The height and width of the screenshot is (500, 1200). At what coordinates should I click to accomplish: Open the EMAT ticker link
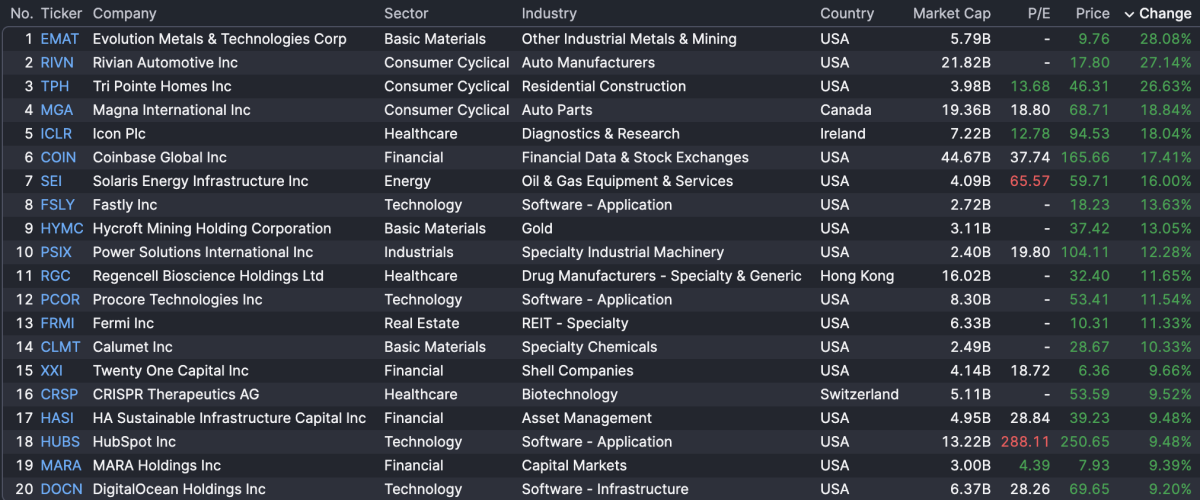click(59, 39)
